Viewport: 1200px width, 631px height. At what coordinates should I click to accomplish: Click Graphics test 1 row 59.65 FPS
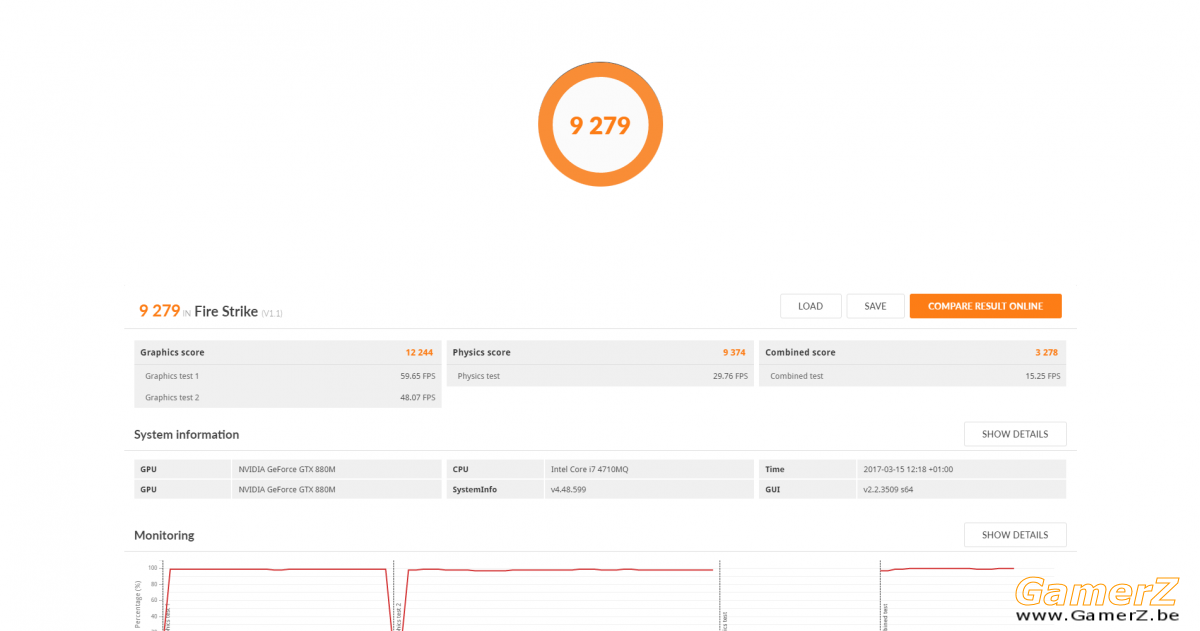point(288,376)
